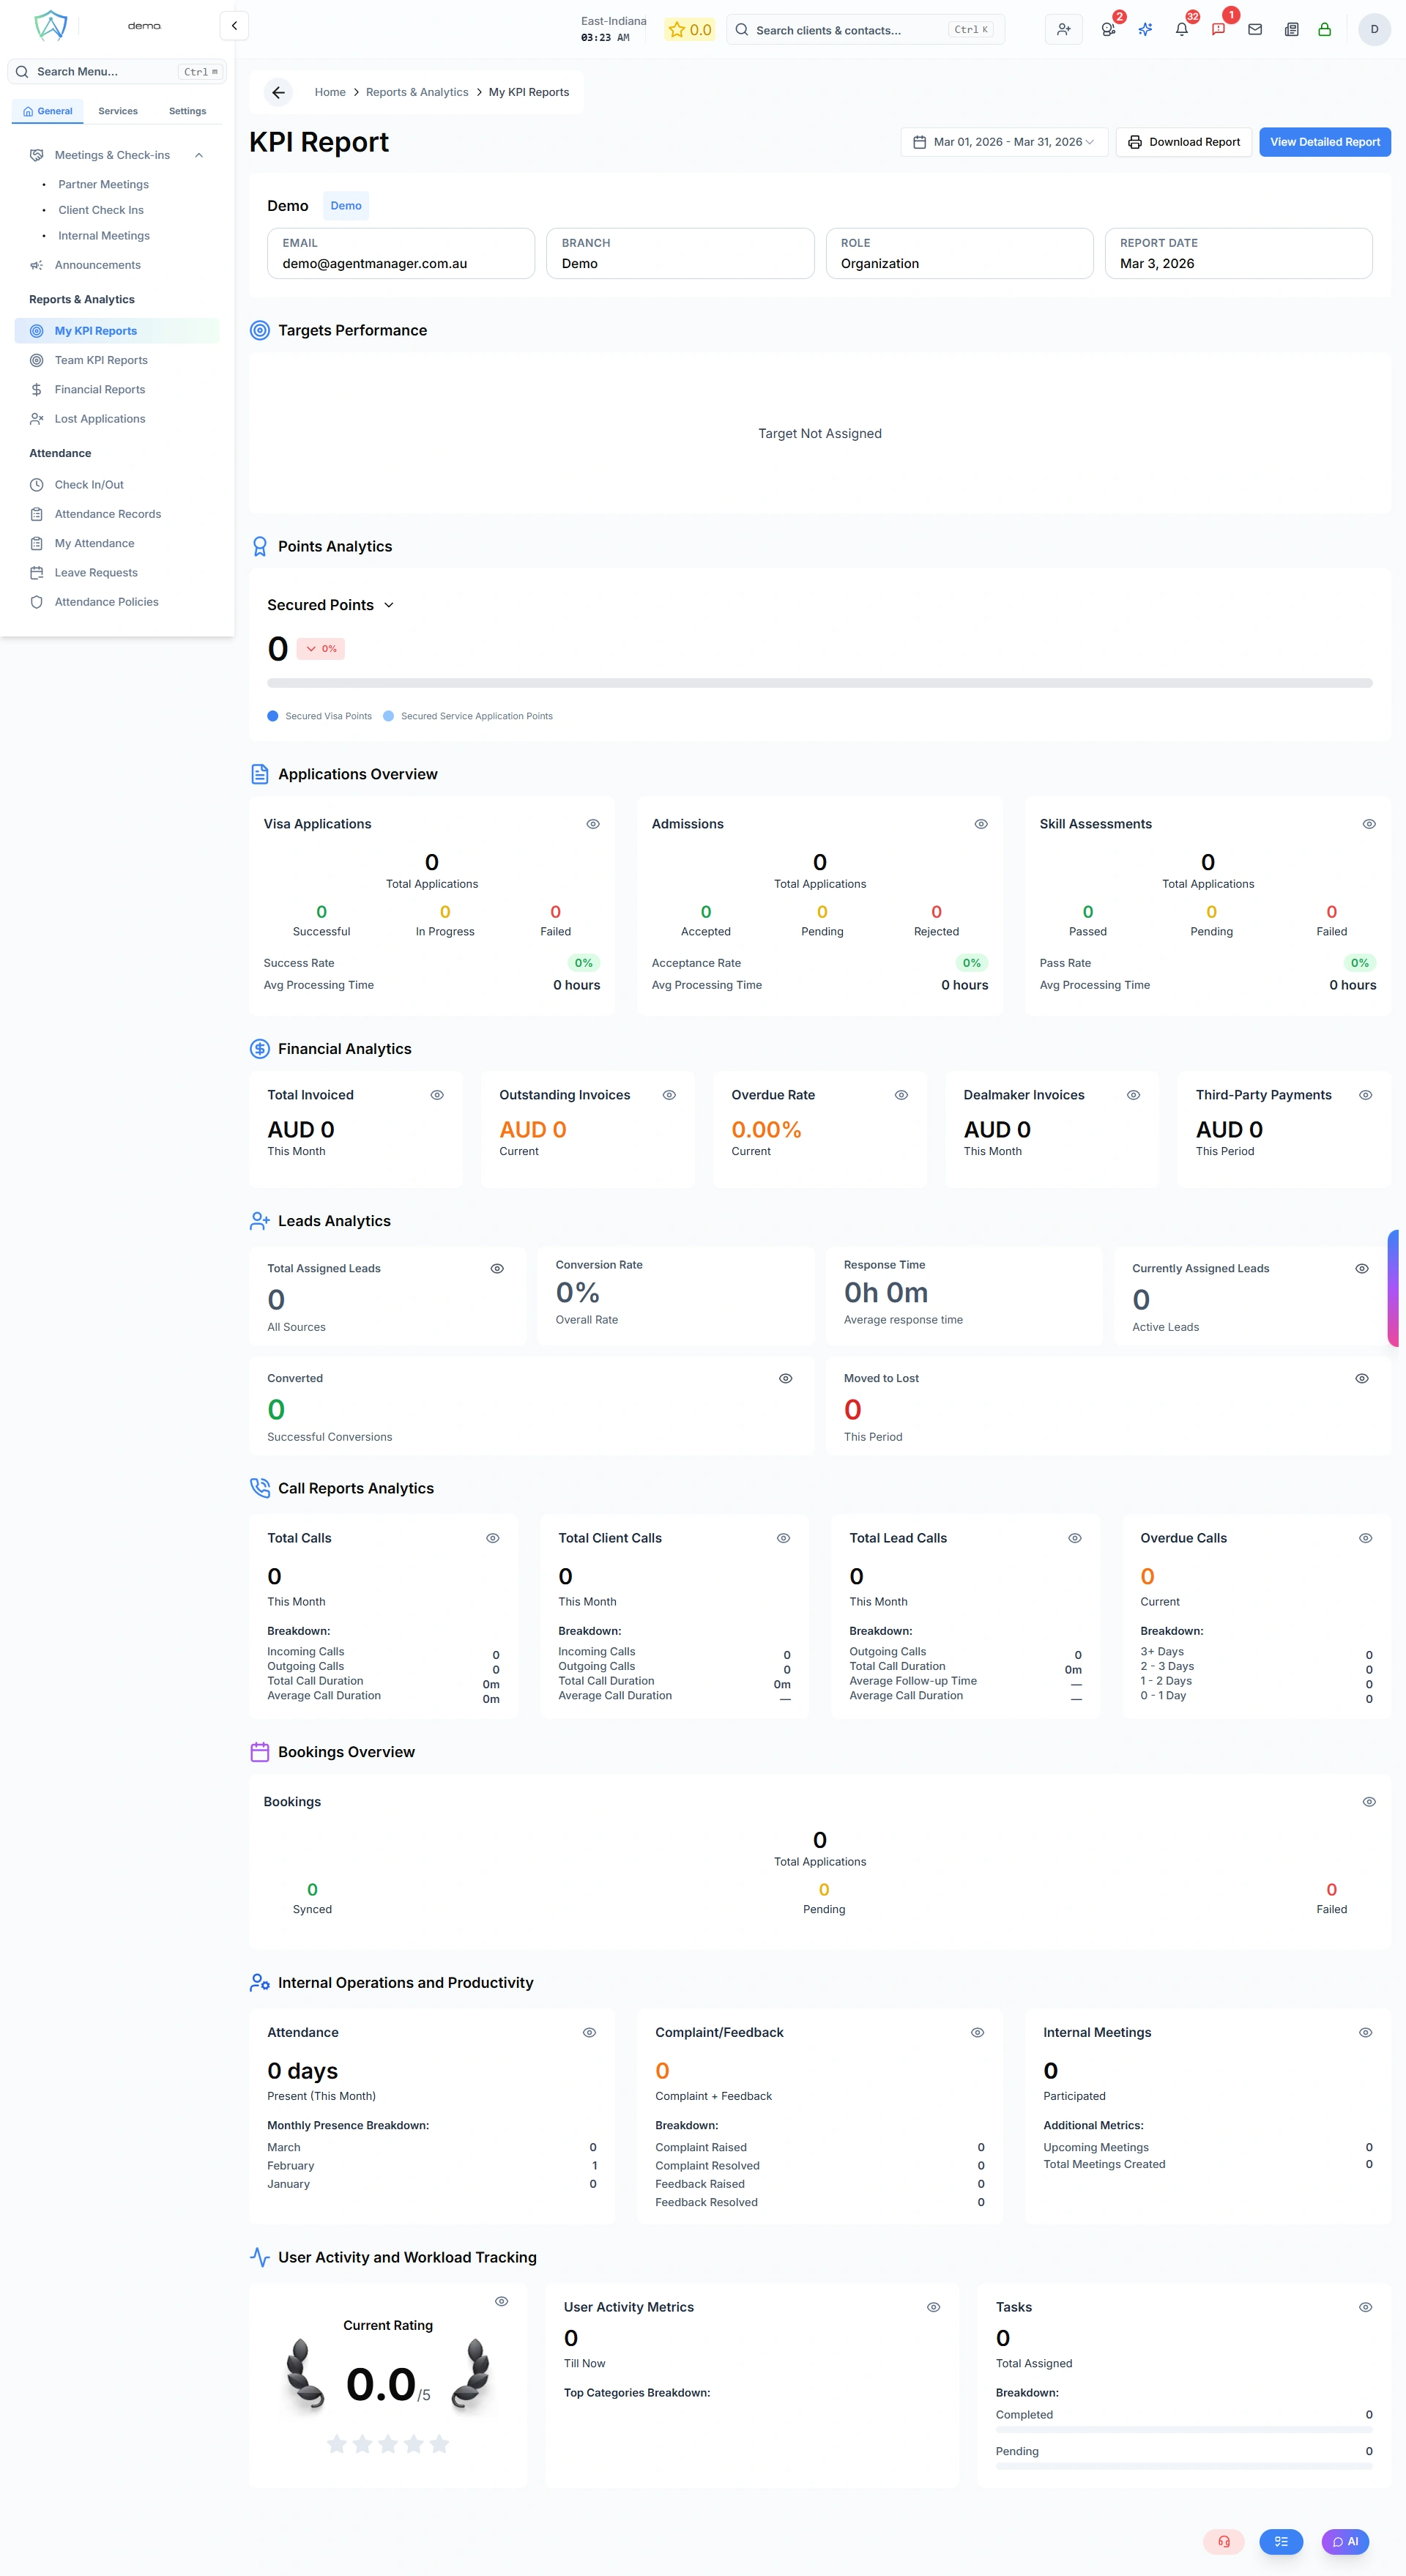Screen dimensions: 1406x2576
Task: Toggle the Total Invoiced eye icon
Action: point(437,1095)
